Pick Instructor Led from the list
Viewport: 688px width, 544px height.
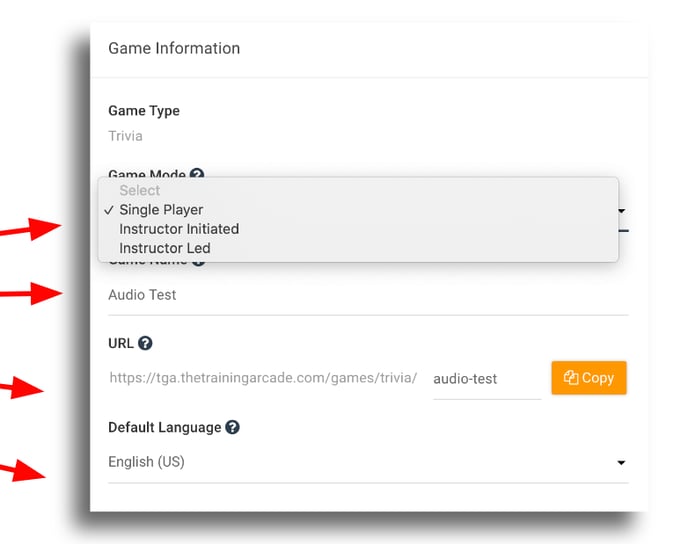click(x=165, y=248)
